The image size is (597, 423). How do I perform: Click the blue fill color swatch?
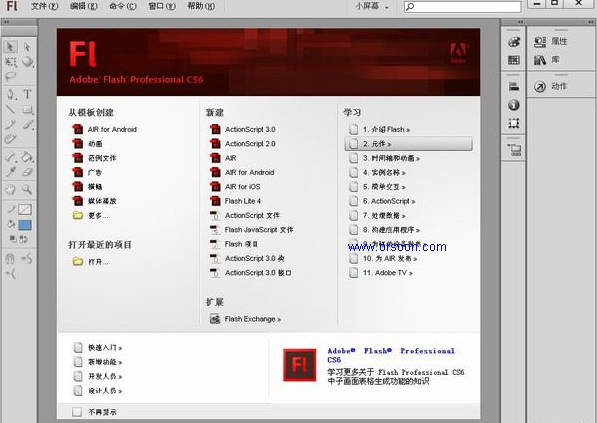coord(25,225)
